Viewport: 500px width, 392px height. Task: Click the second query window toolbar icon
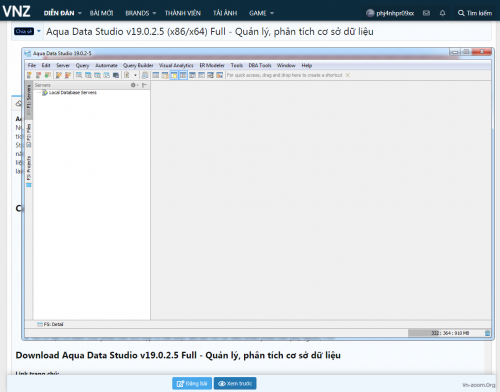[88, 75]
